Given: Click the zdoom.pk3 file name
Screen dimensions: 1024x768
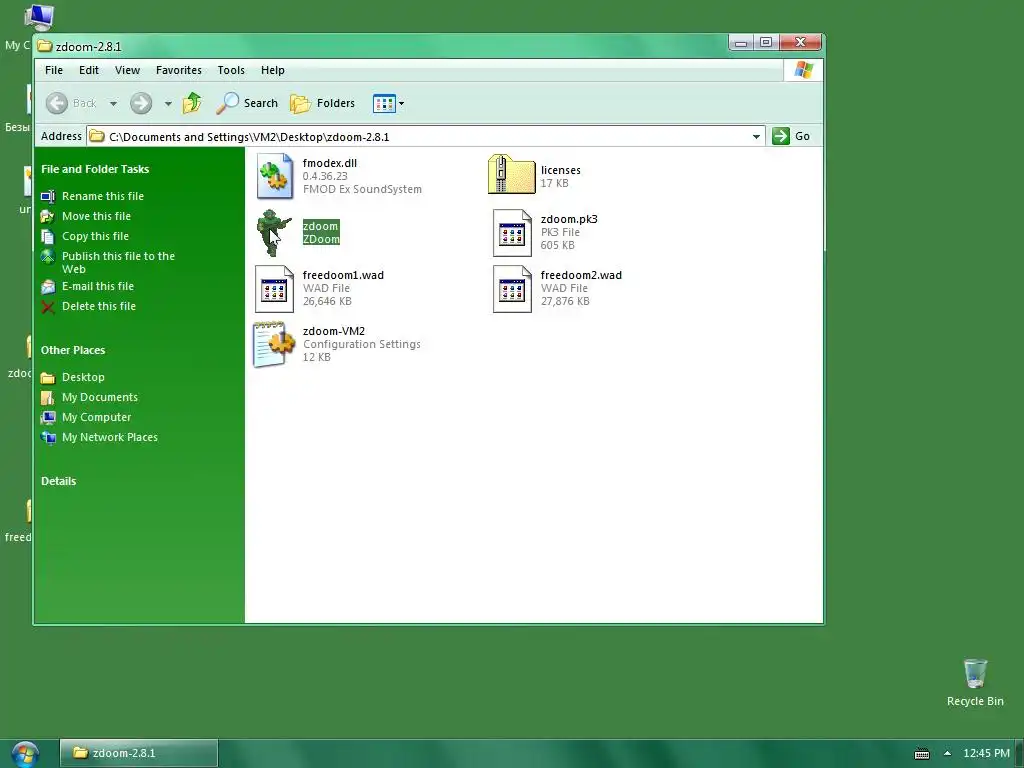Looking at the screenshot, I should coord(569,219).
